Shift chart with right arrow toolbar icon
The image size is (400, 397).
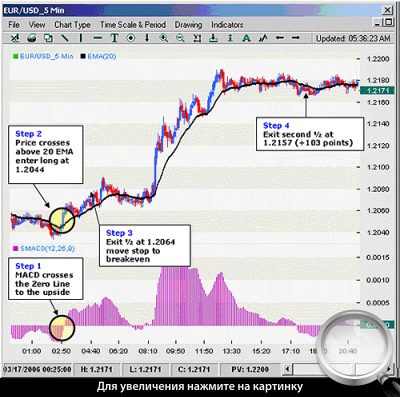tap(296, 38)
